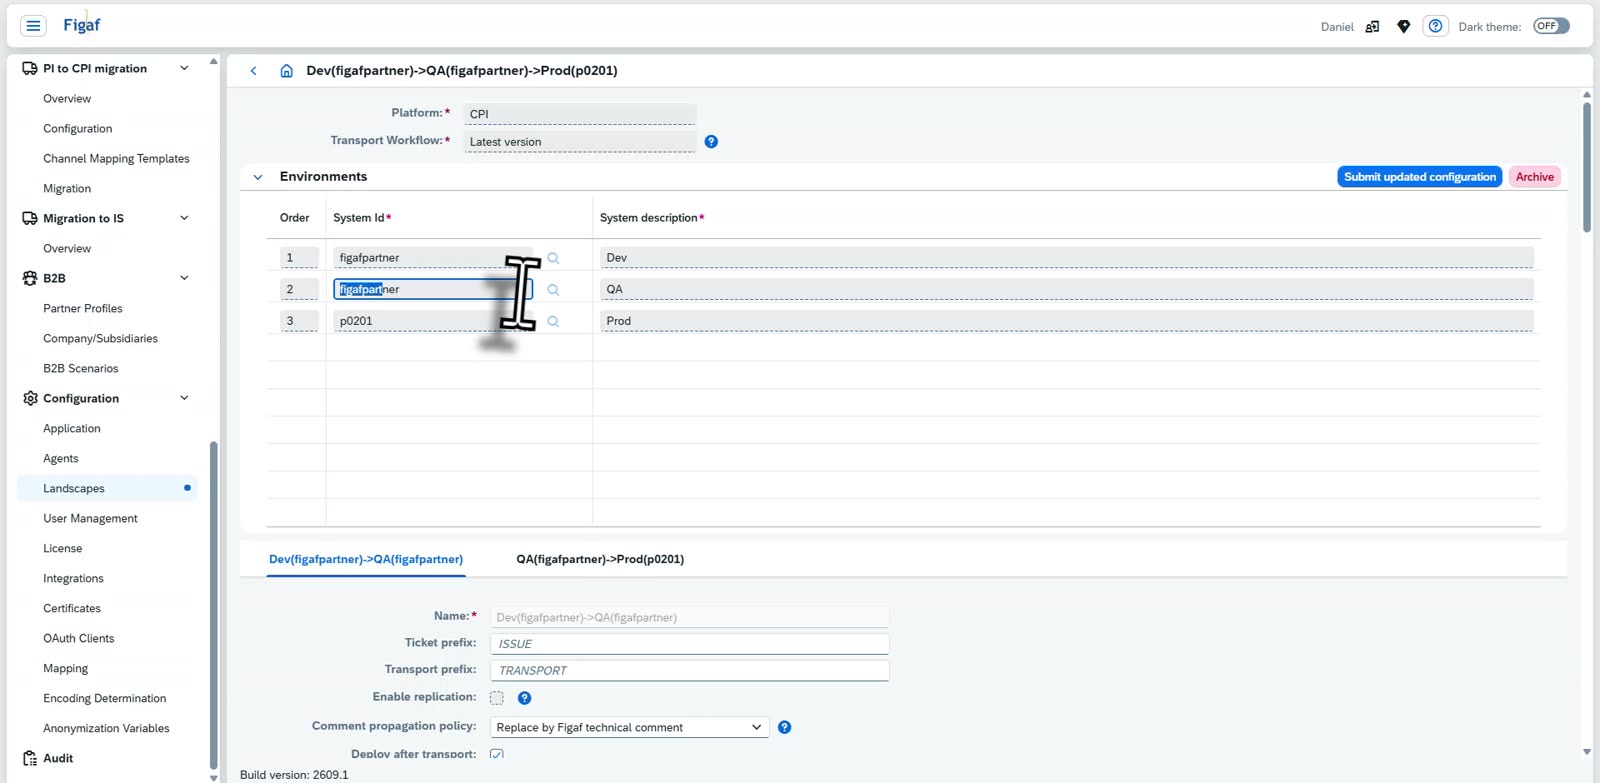Search system for Prod environment row
This screenshot has height=783, width=1600.
[553, 322]
